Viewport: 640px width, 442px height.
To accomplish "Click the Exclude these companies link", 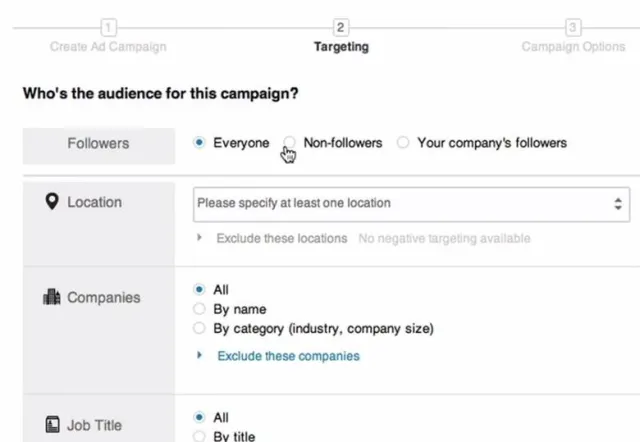I will (x=288, y=356).
